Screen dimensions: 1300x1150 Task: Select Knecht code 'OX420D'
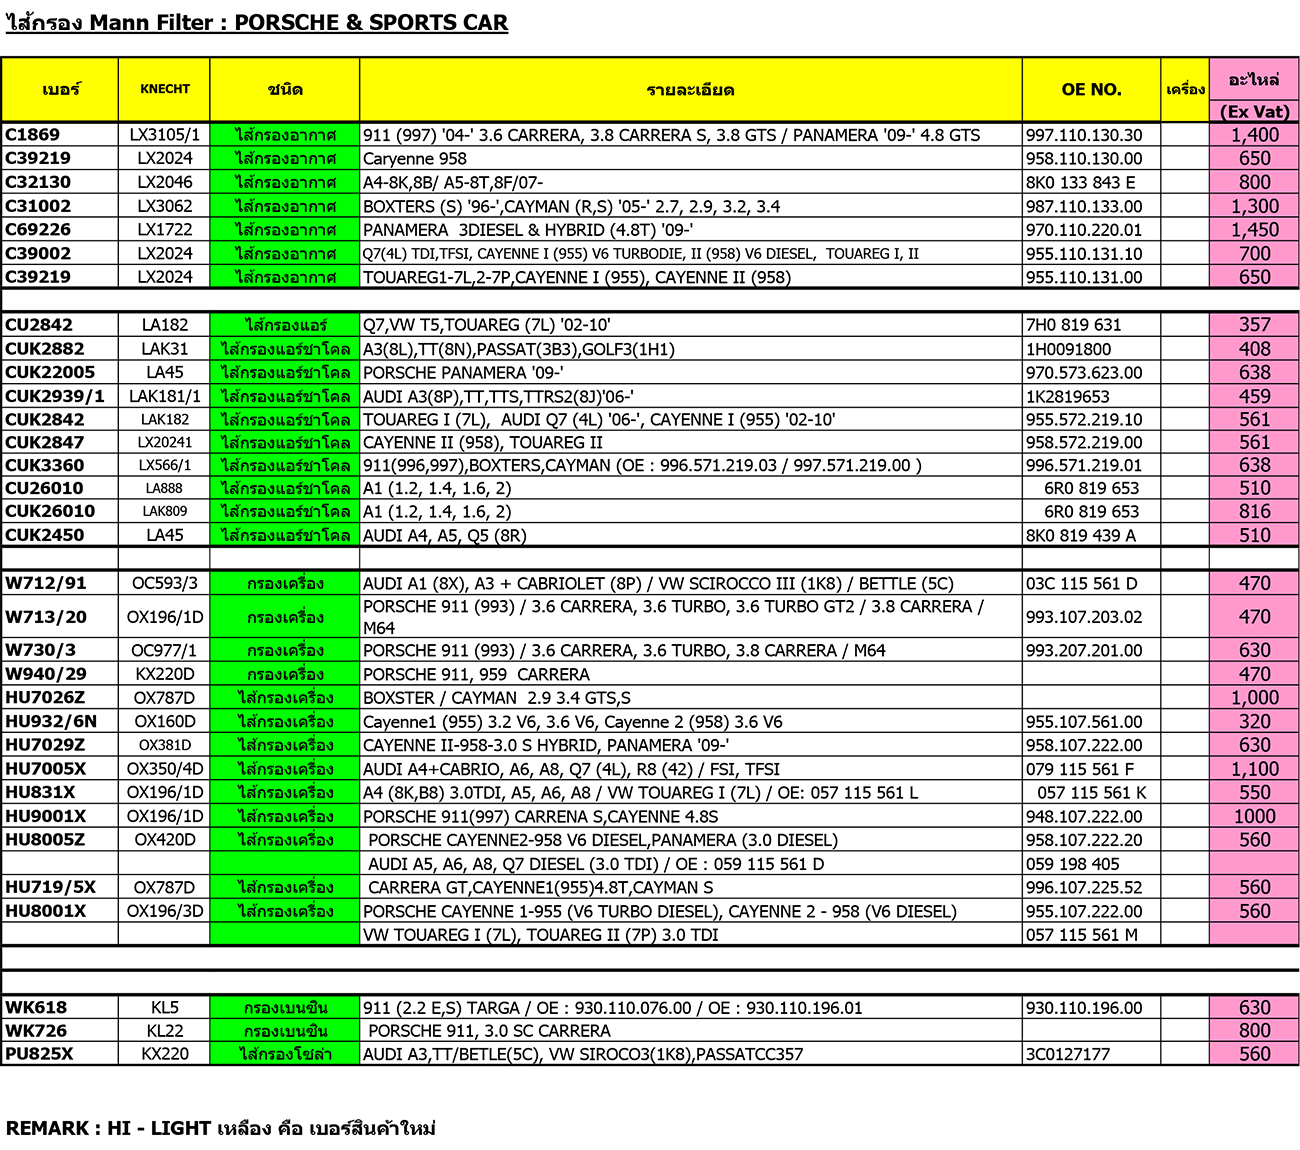pyautogui.click(x=165, y=840)
